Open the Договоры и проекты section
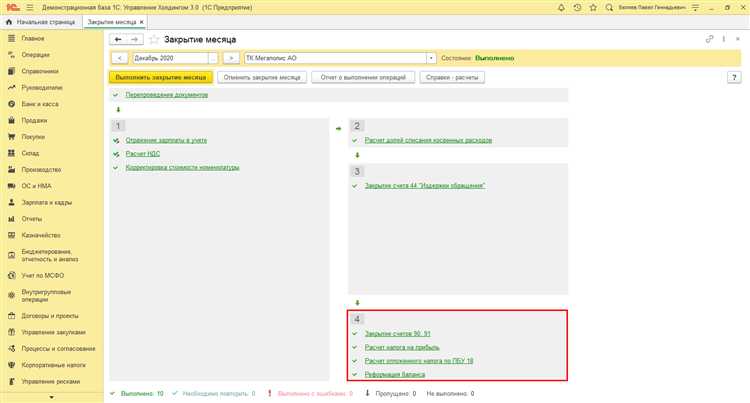750x403 pixels. pos(50,316)
